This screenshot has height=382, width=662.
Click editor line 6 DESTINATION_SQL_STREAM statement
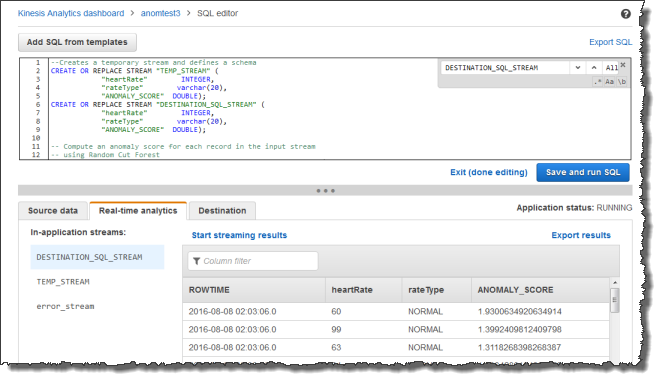pyautogui.click(x=157, y=104)
